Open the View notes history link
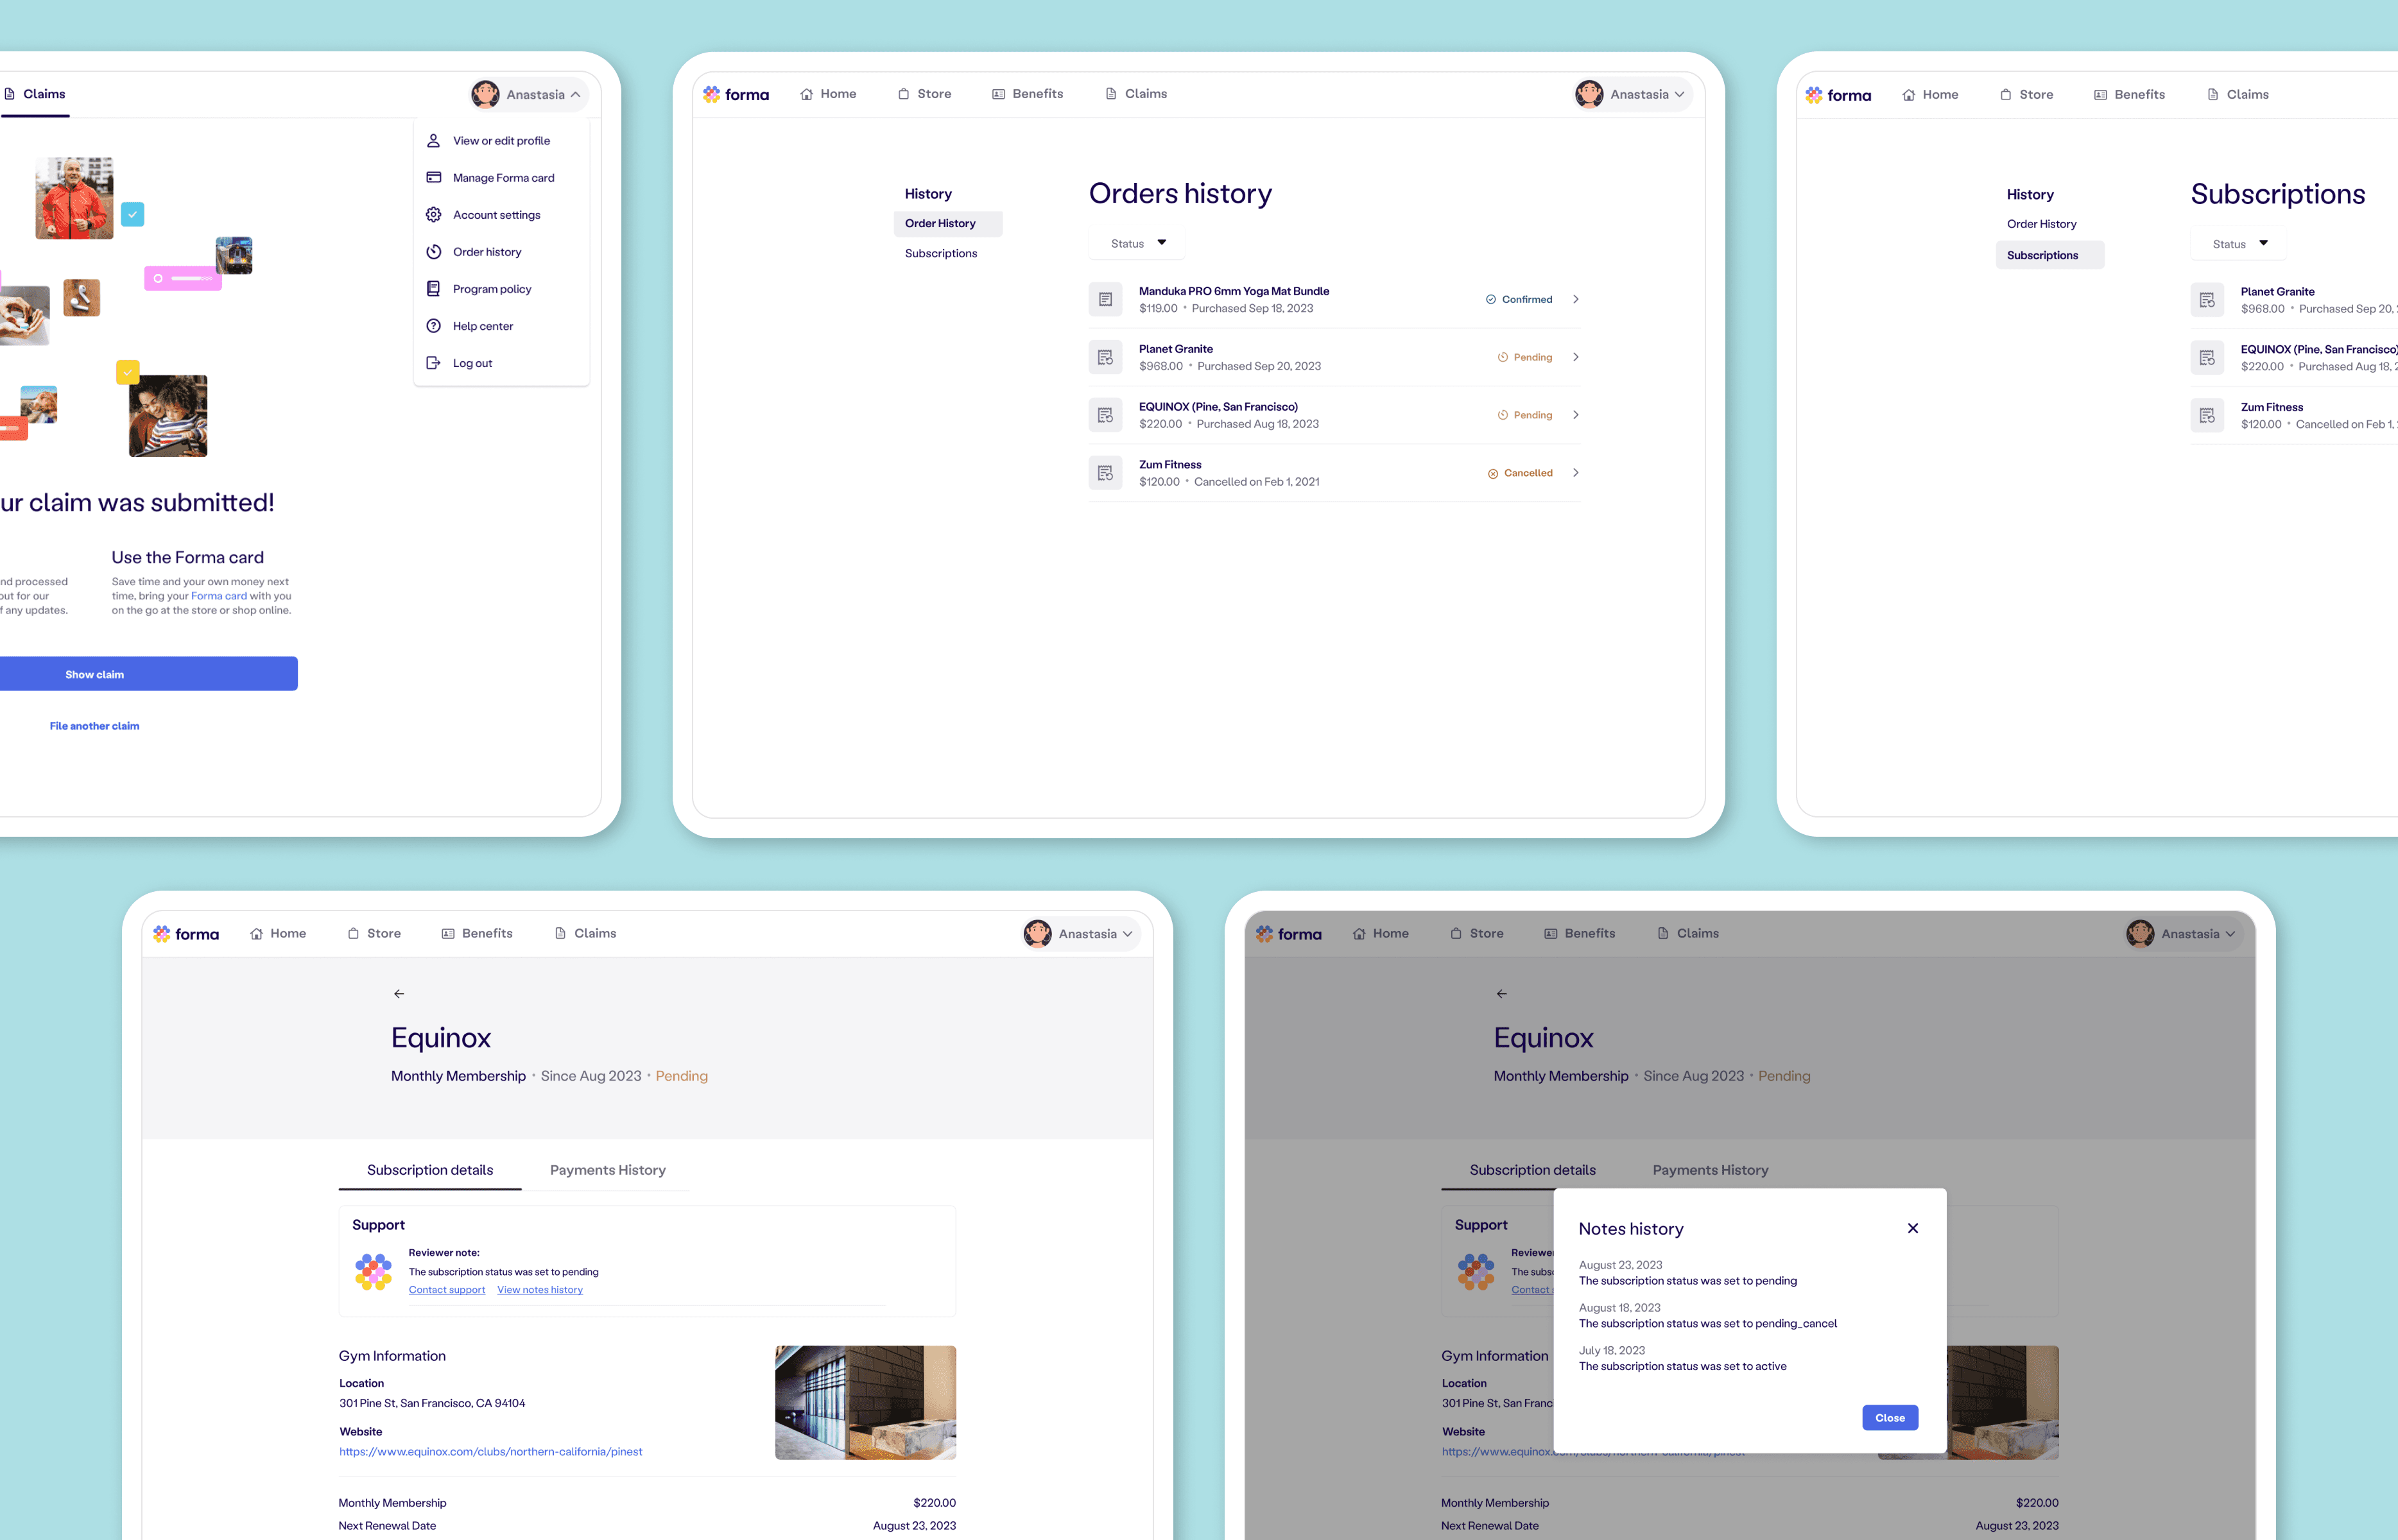This screenshot has width=2398, height=1540. tap(540, 1290)
